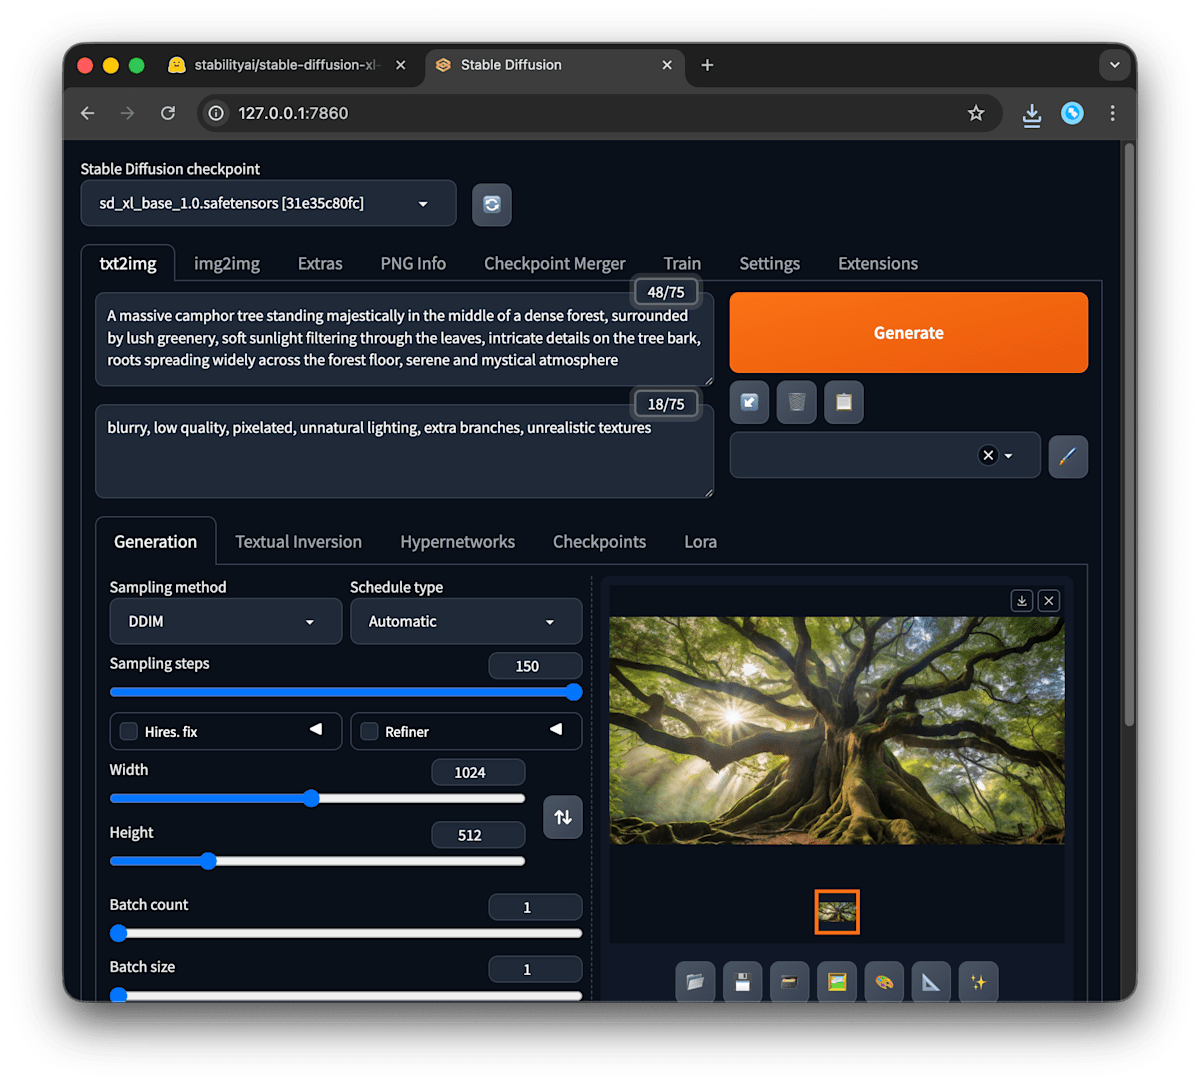Open the Stable Diffusion checkpoint dropdown
The width and height of the screenshot is (1200, 1085).
268,203
